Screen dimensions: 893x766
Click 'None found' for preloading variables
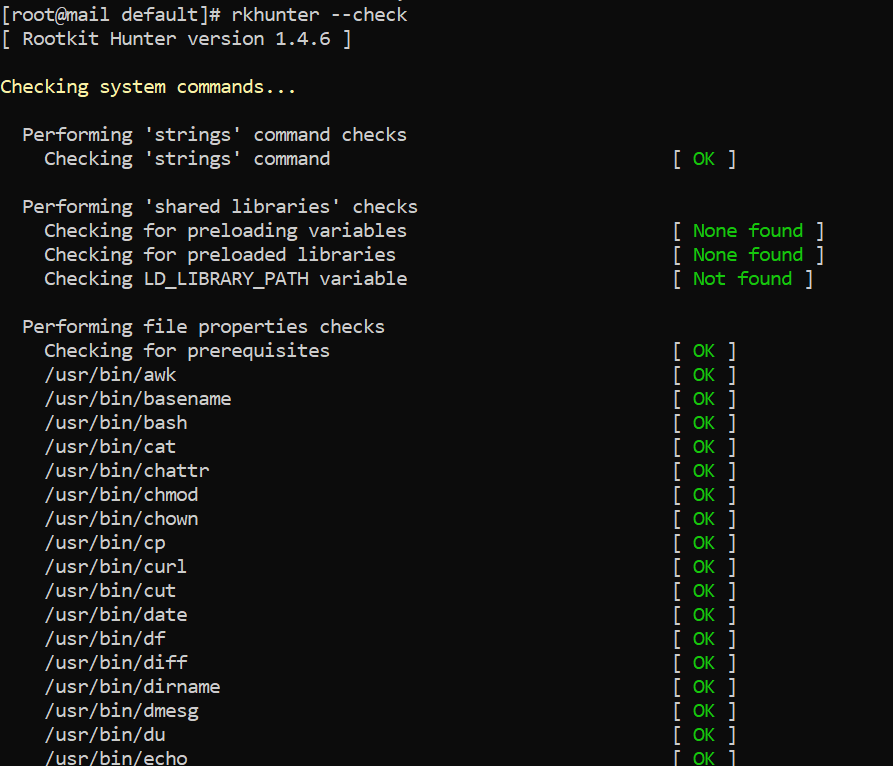pos(748,231)
